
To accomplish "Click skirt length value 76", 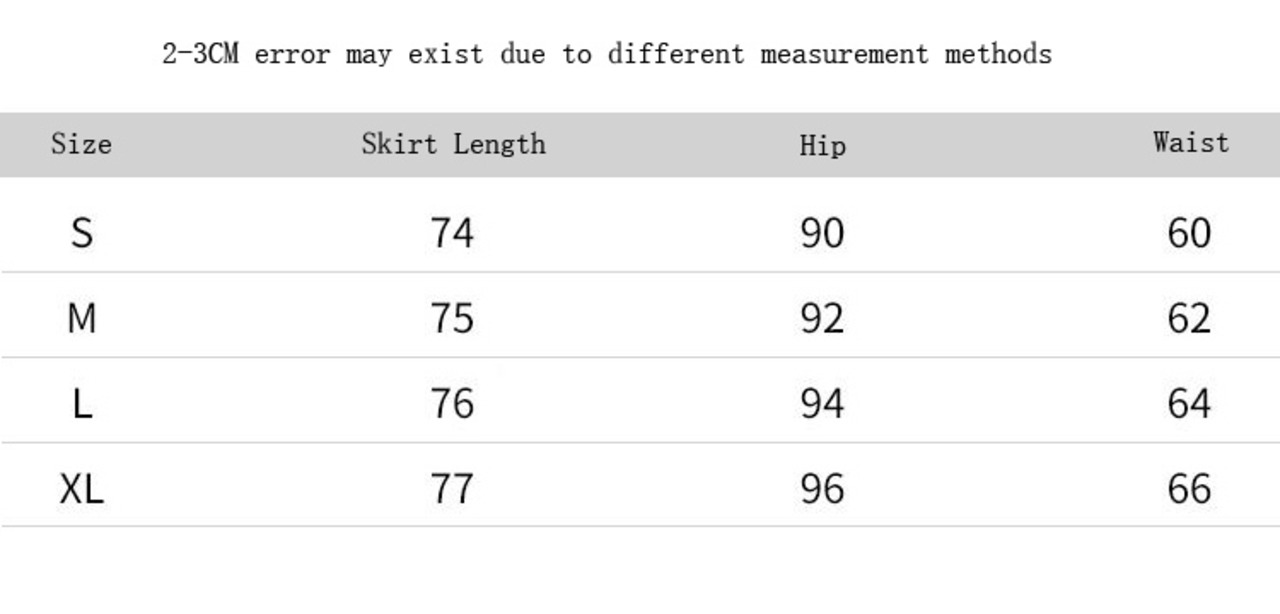I will (452, 404).
